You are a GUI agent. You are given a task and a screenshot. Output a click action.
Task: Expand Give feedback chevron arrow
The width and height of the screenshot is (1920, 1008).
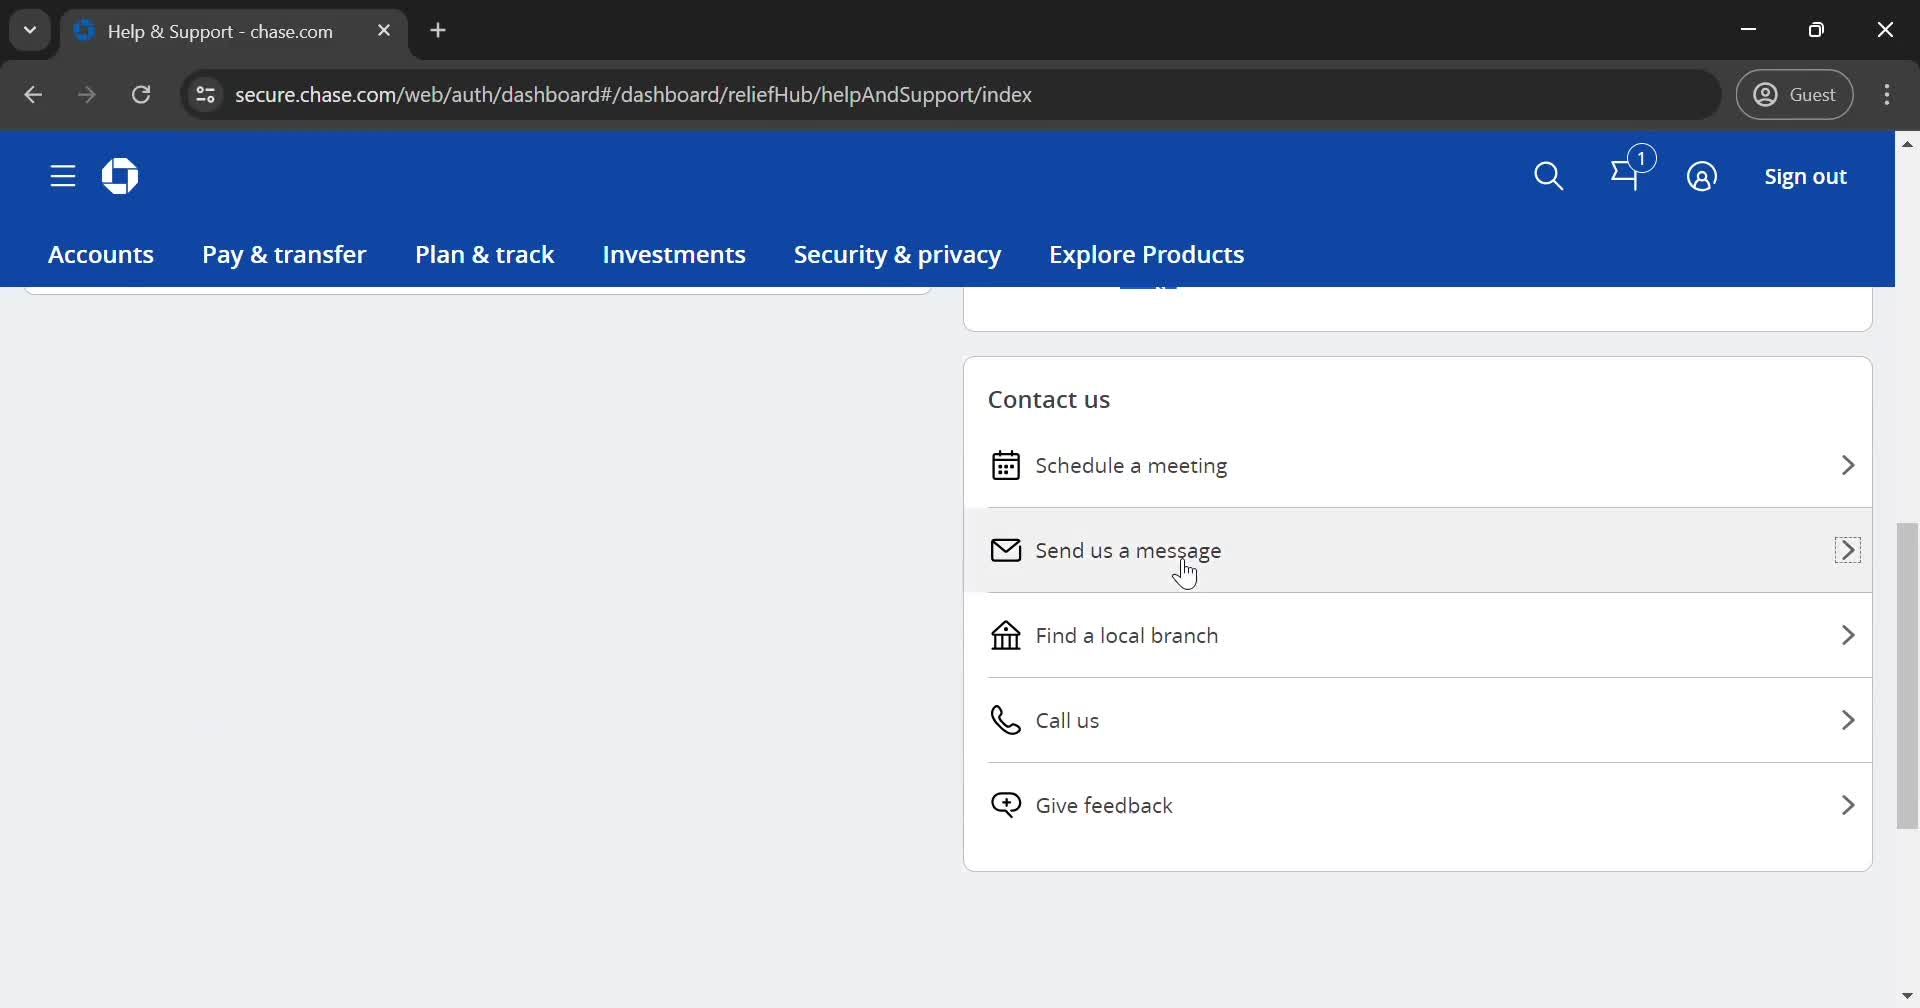[x=1847, y=806]
